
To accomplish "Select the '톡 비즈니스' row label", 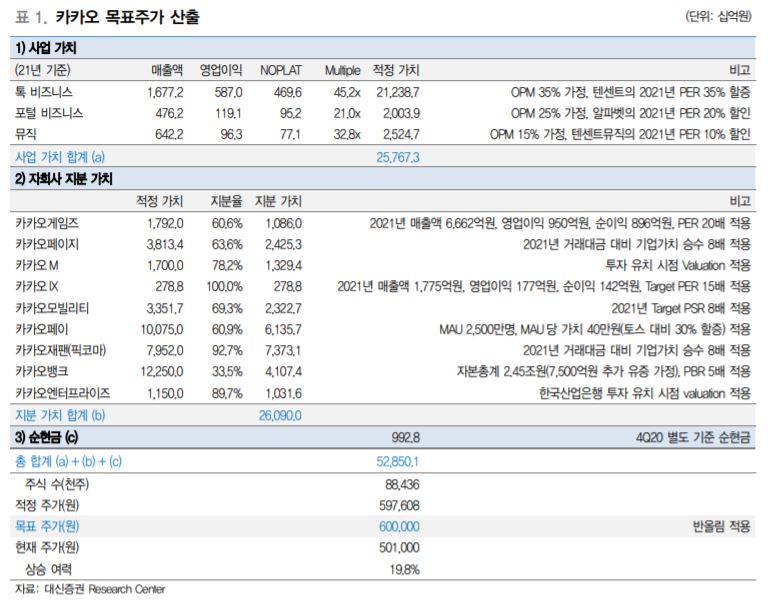I will pos(43,92).
